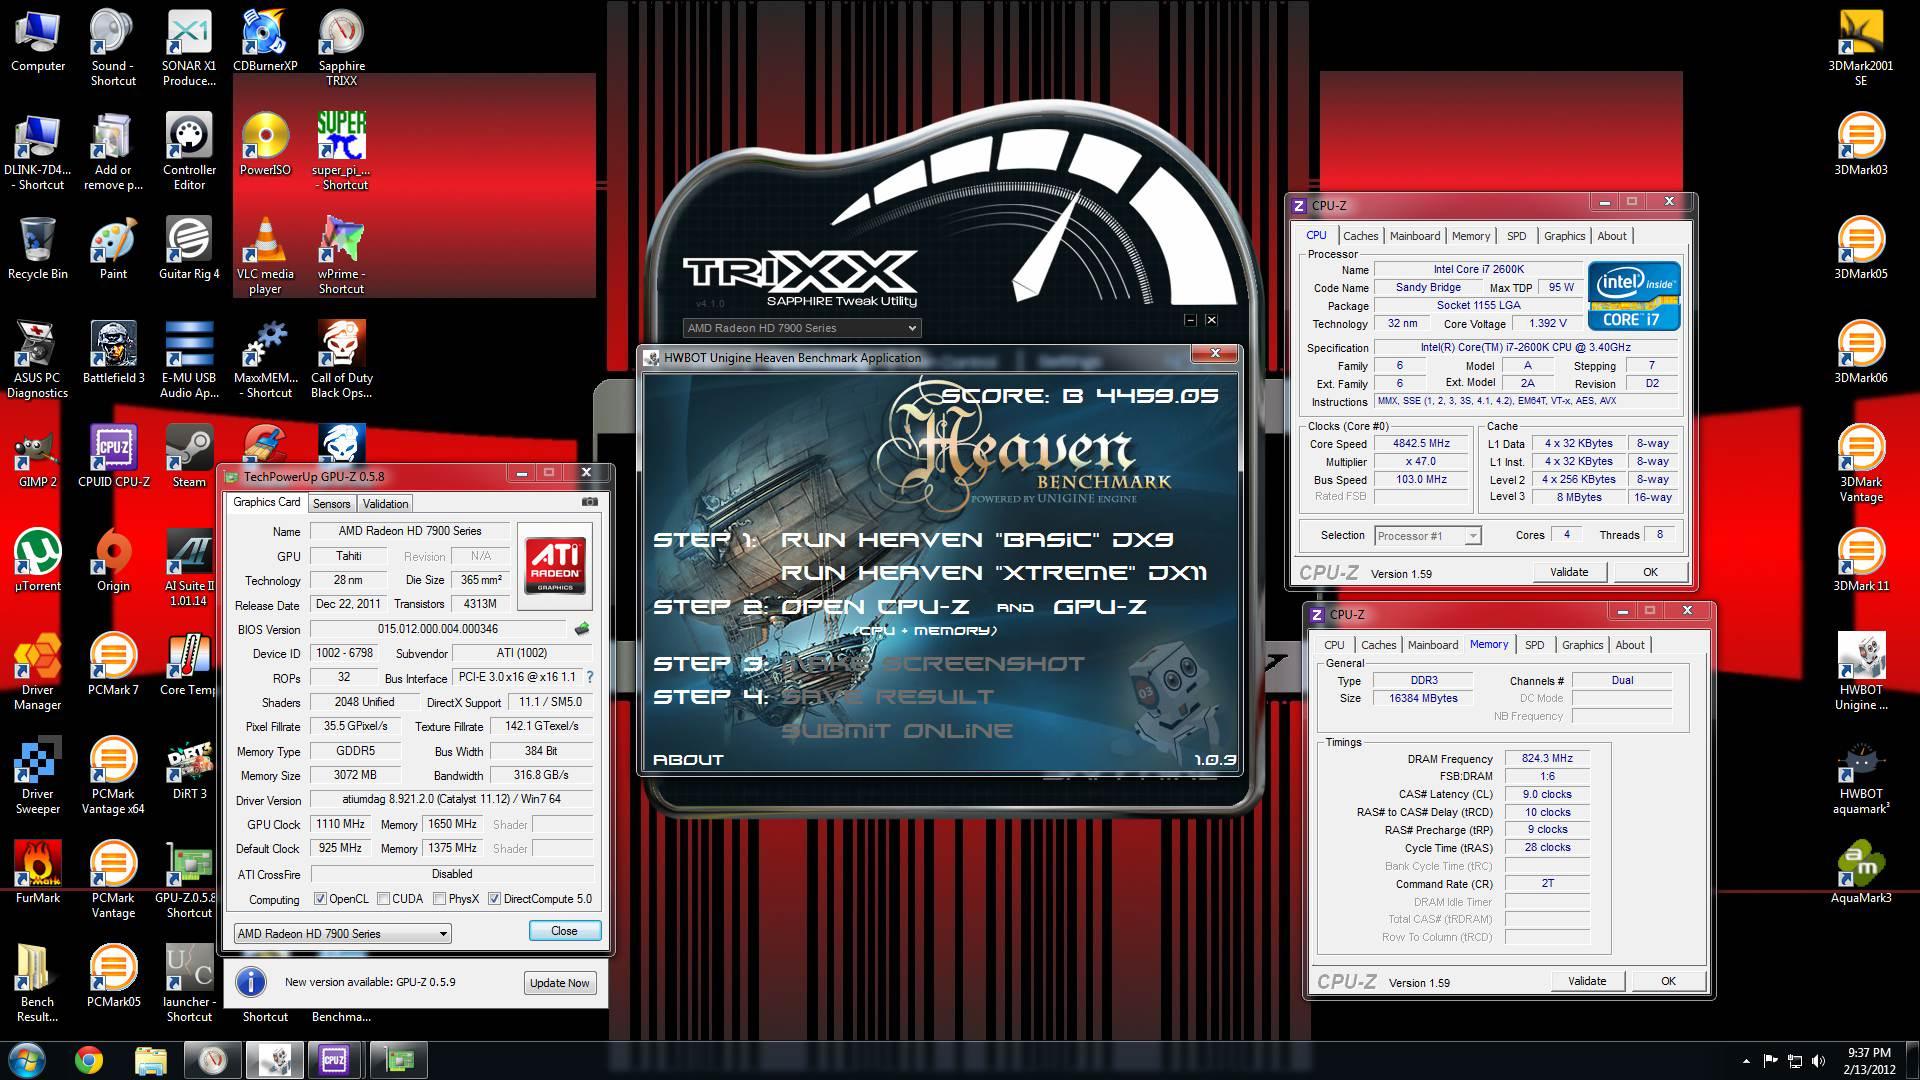
Task: Click Validate in the top CPU-Z window
Action: coord(1569,572)
